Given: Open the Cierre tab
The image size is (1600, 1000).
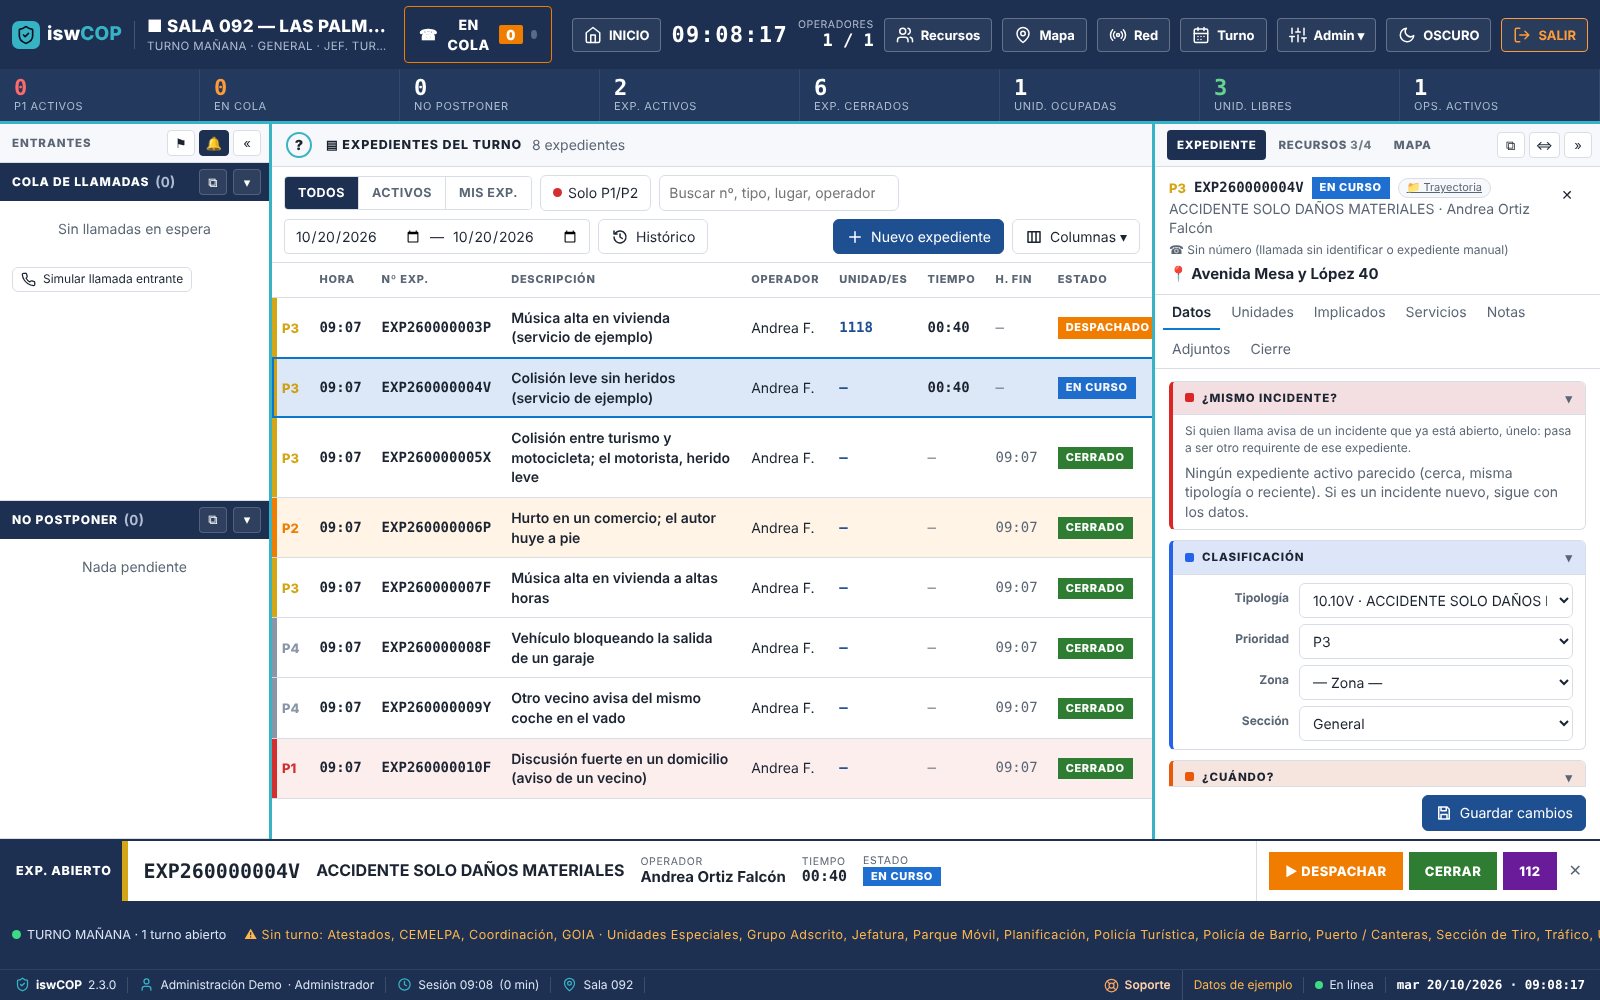Looking at the screenshot, I should [1270, 349].
